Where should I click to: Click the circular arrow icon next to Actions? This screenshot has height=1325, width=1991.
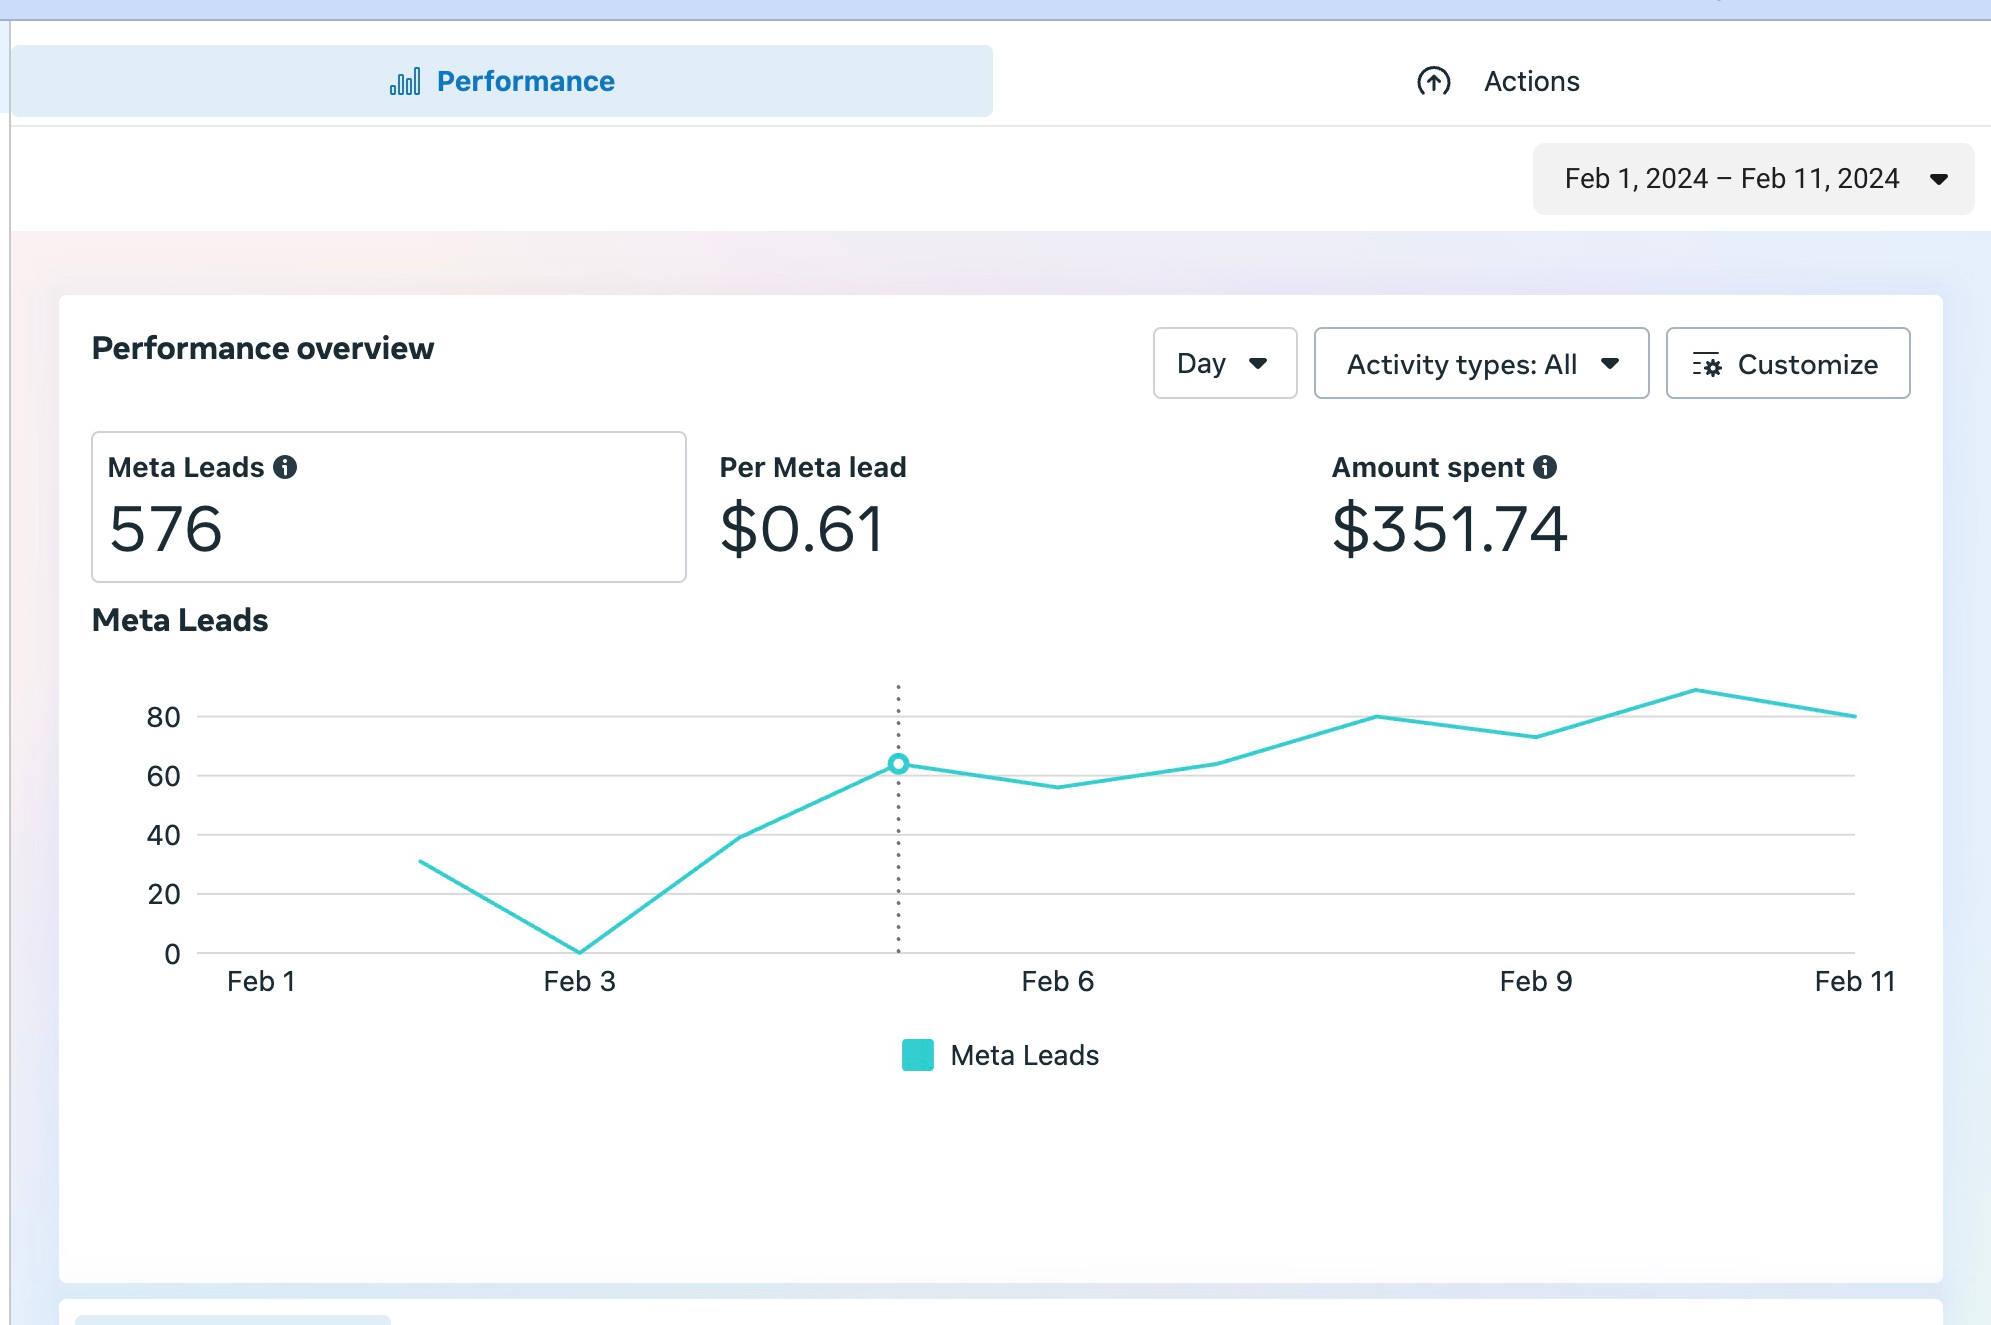[x=1434, y=81]
